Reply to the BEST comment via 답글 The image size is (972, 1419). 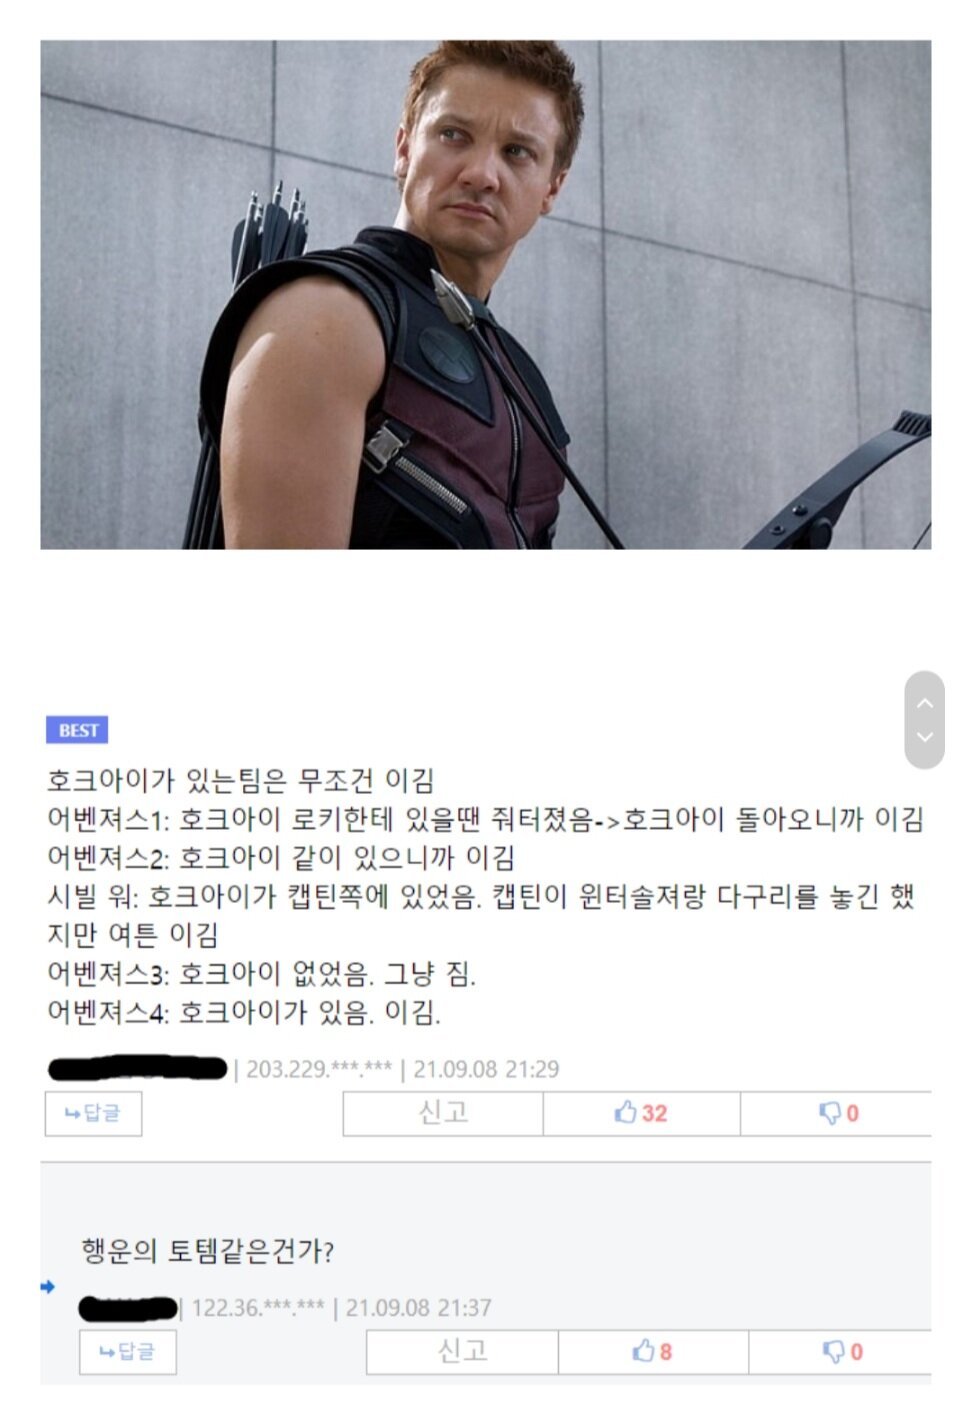[x=93, y=1114]
